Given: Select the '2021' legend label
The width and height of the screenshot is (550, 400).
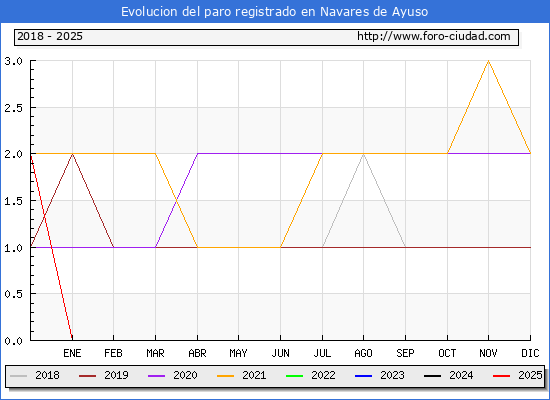Looking at the screenshot, I should point(254,375).
